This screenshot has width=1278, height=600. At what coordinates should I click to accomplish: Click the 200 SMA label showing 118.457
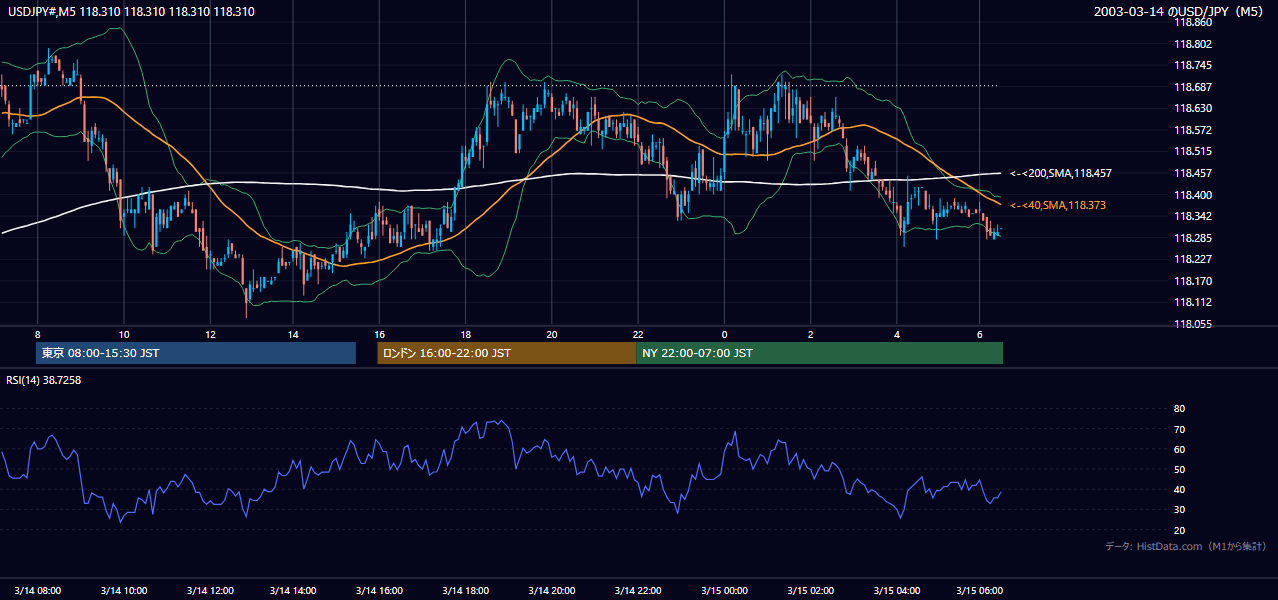1061,173
